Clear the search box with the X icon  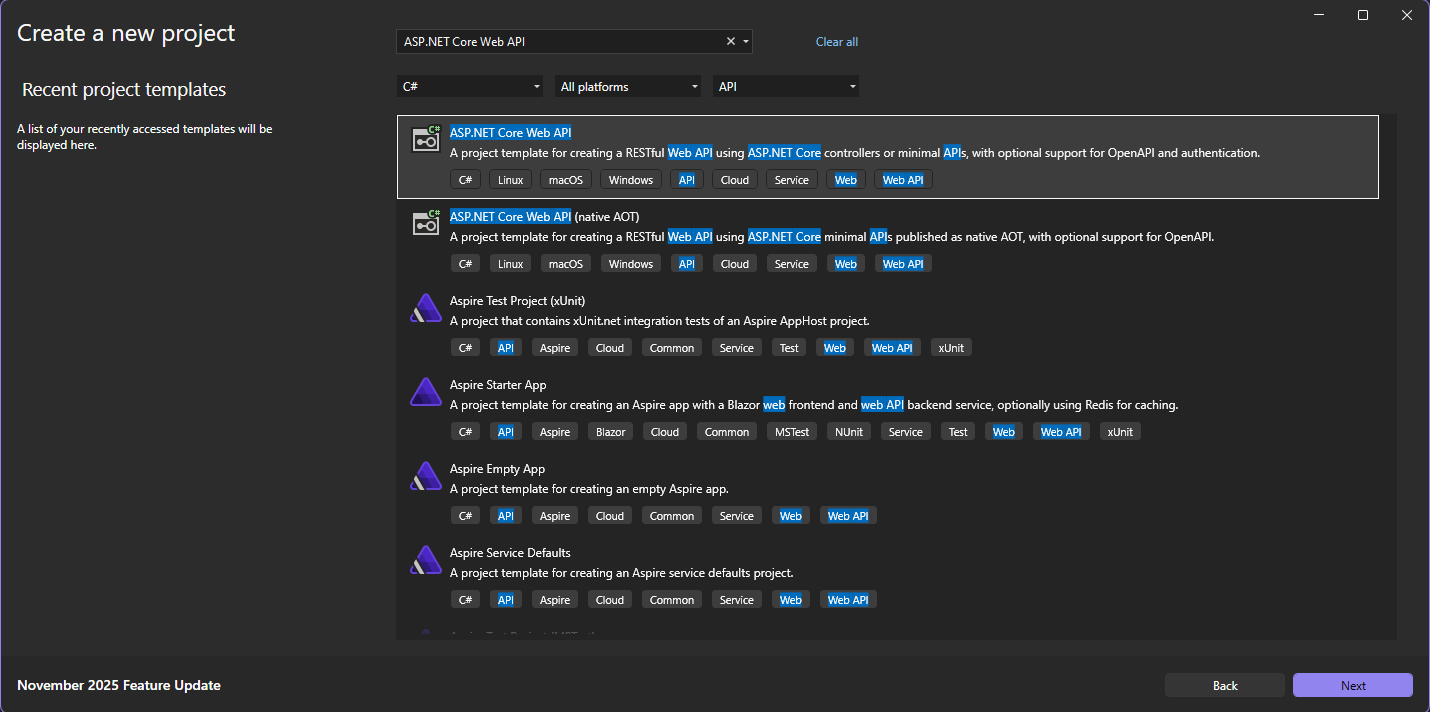(730, 41)
